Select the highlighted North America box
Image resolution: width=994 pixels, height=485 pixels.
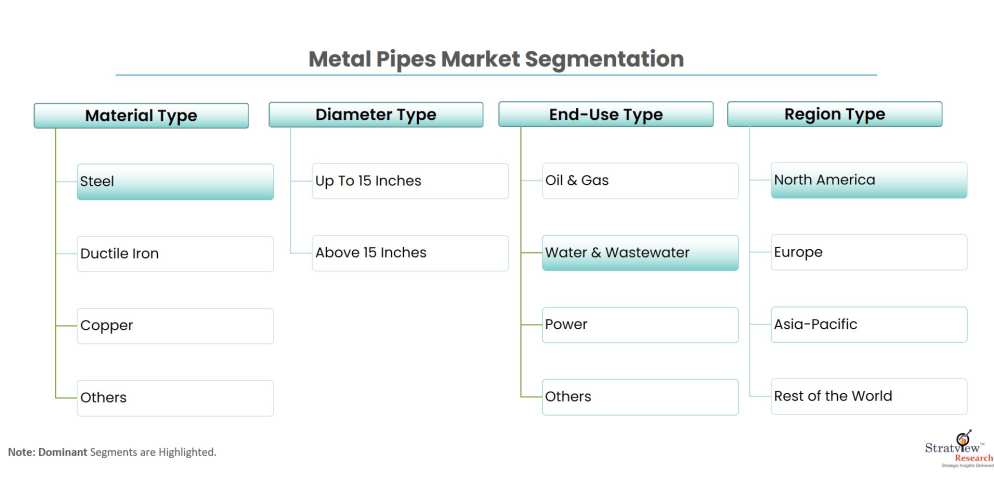869,180
